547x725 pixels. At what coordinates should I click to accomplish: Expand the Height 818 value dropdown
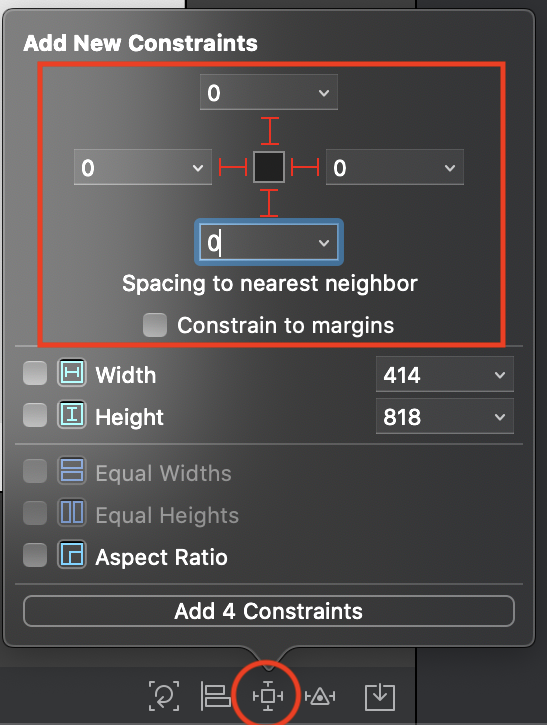[x=500, y=417]
